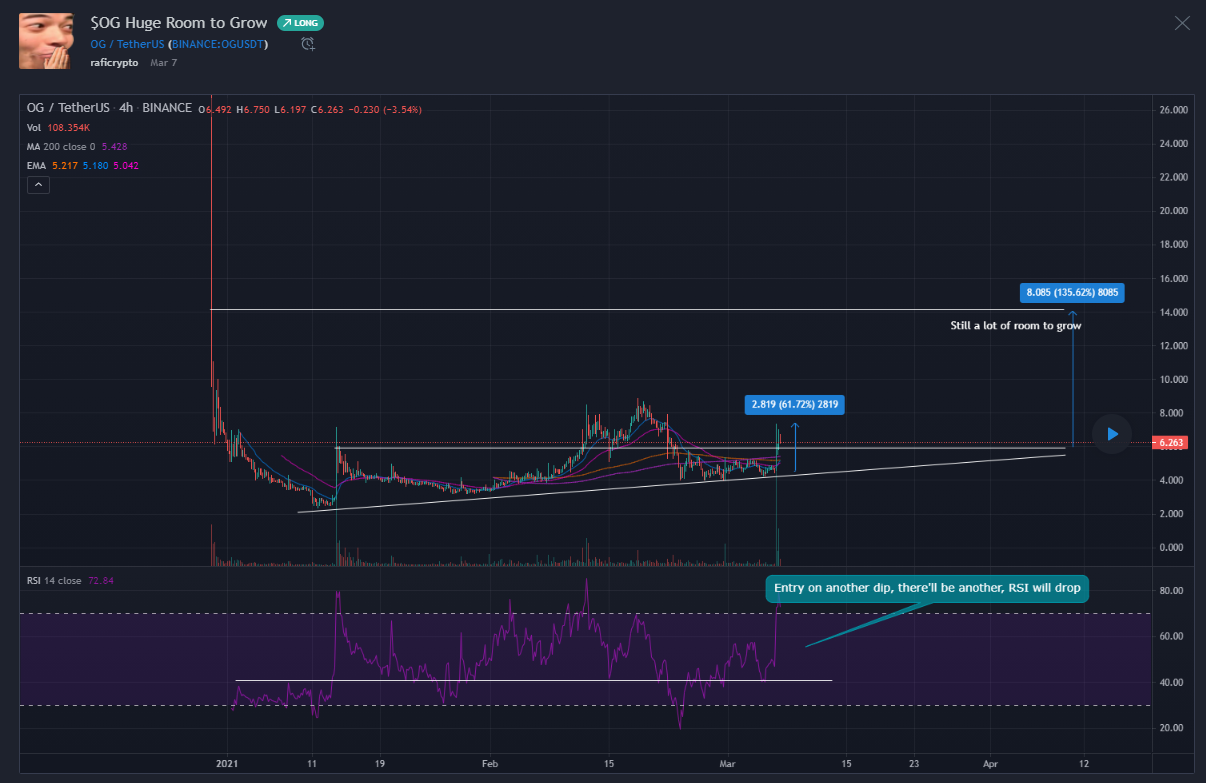Close the idea view with the X
The height and width of the screenshot is (783, 1206).
[x=1182, y=23]
